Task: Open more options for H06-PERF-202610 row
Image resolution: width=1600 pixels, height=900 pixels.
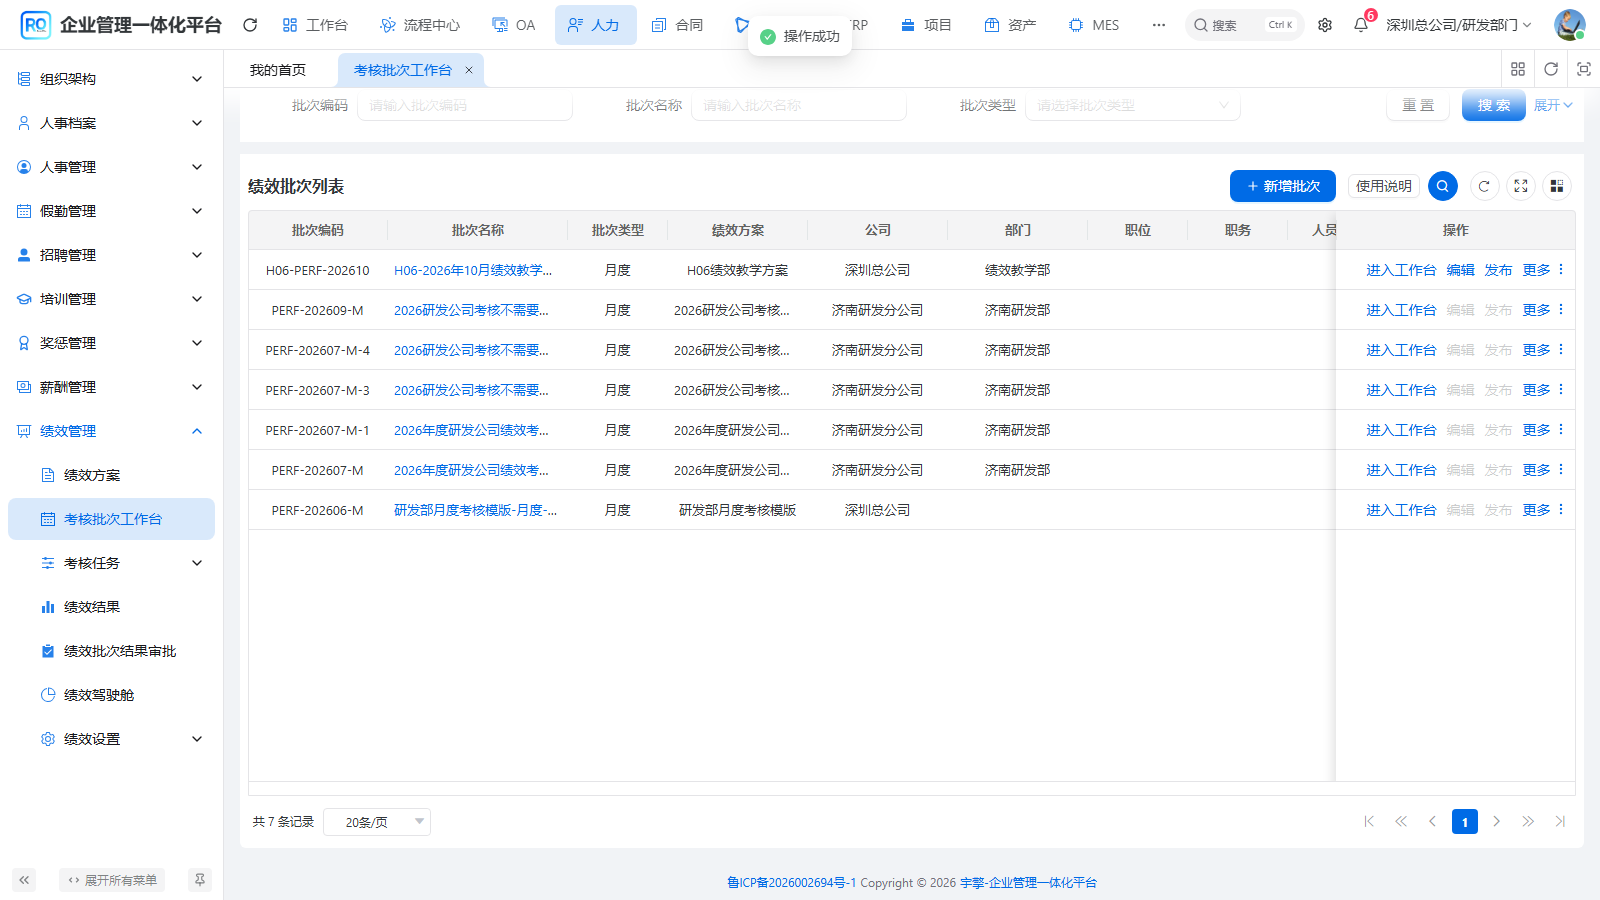Action: [1542, 270]
